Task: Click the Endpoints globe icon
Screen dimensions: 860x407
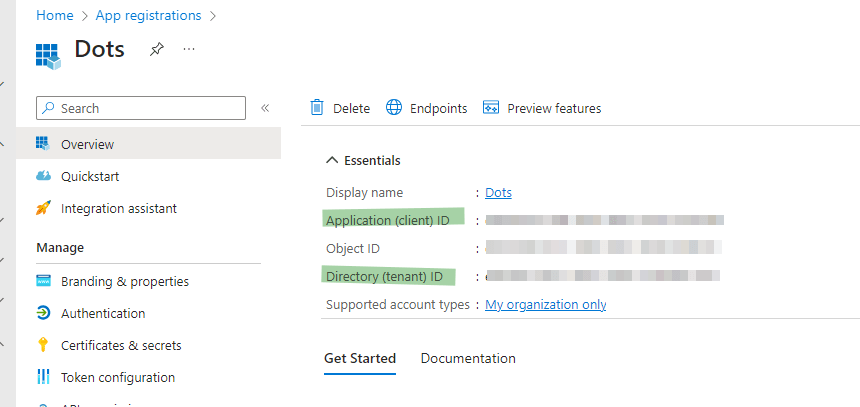Action: [394, 108]
